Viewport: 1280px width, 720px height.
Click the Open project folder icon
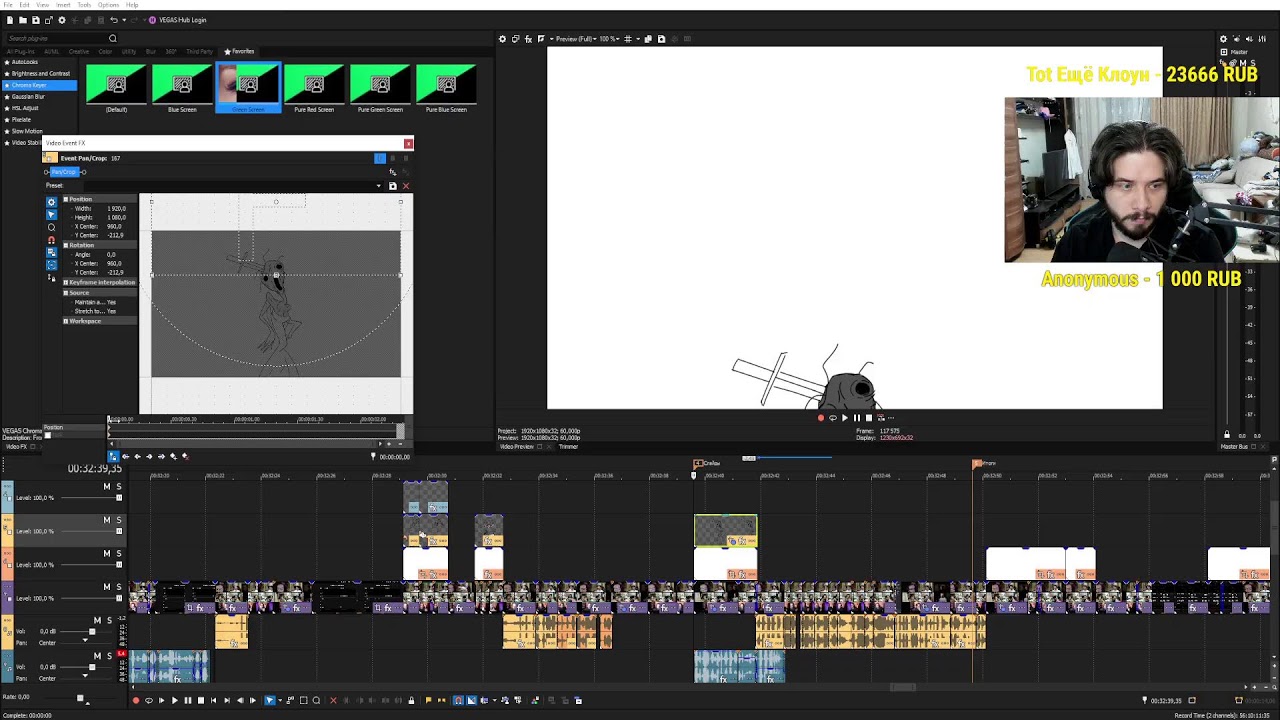tap(23, 20)
